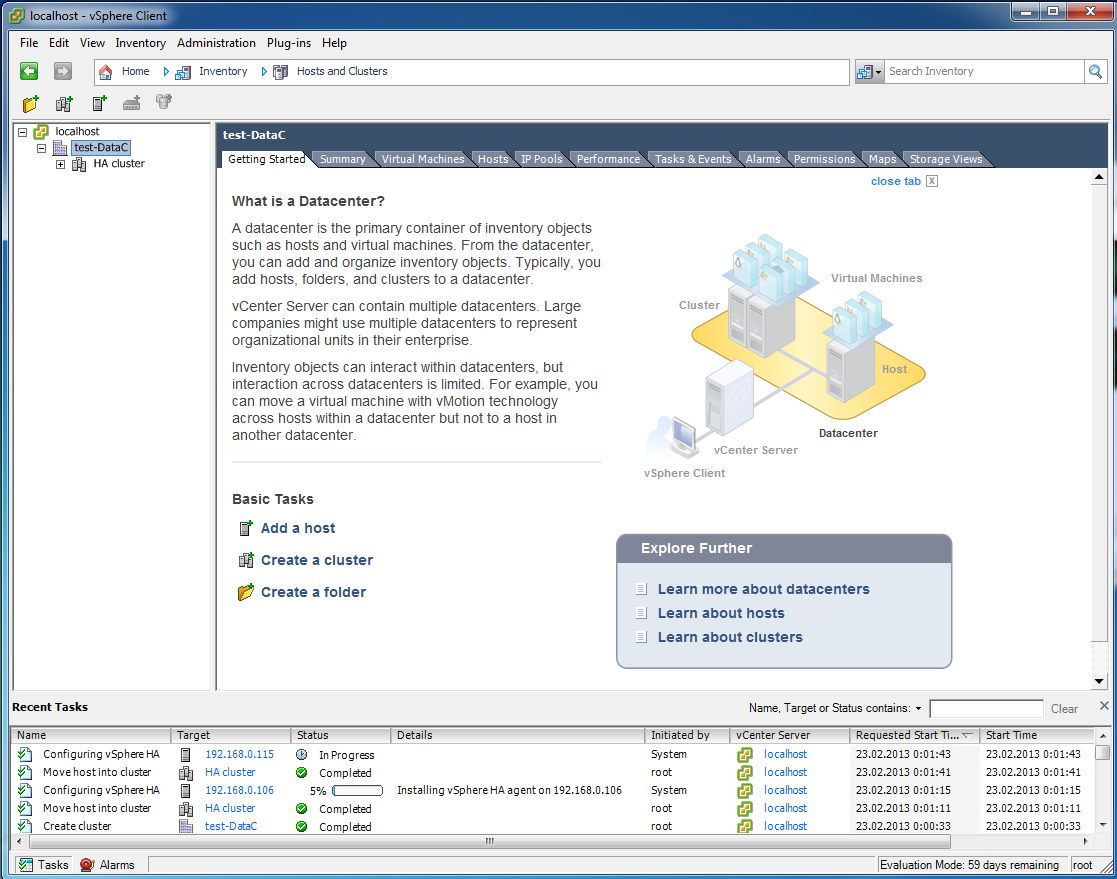Collapse the test-DataC tree node
1117x879 pixels.
pos(41,148)
